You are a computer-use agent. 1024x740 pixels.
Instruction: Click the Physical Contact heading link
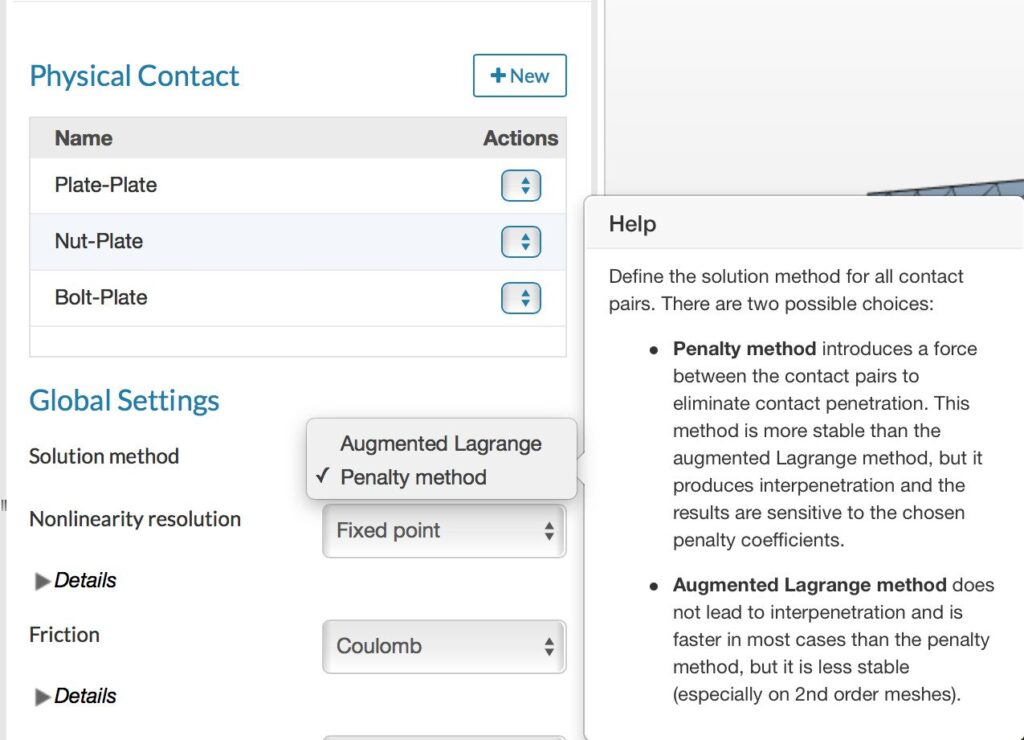click(x=134, y=75)
